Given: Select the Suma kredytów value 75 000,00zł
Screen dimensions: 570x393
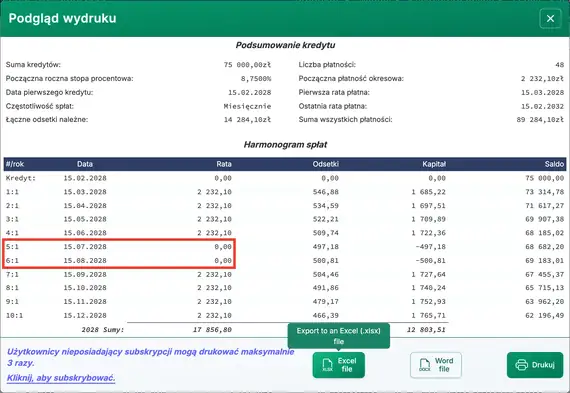Looking at the screenshot, I should coord(247,65).
